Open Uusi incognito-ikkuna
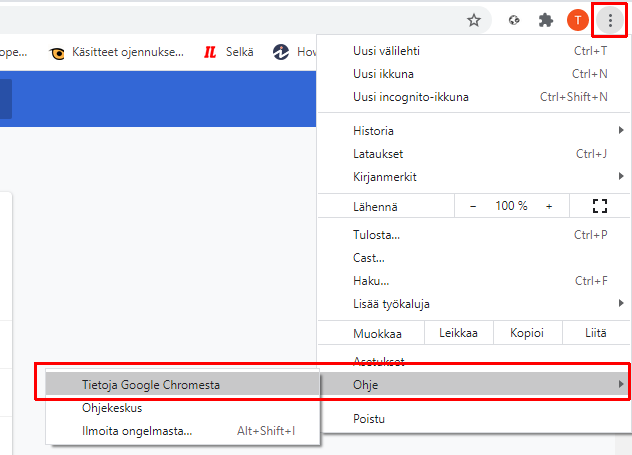 [411, 97]
